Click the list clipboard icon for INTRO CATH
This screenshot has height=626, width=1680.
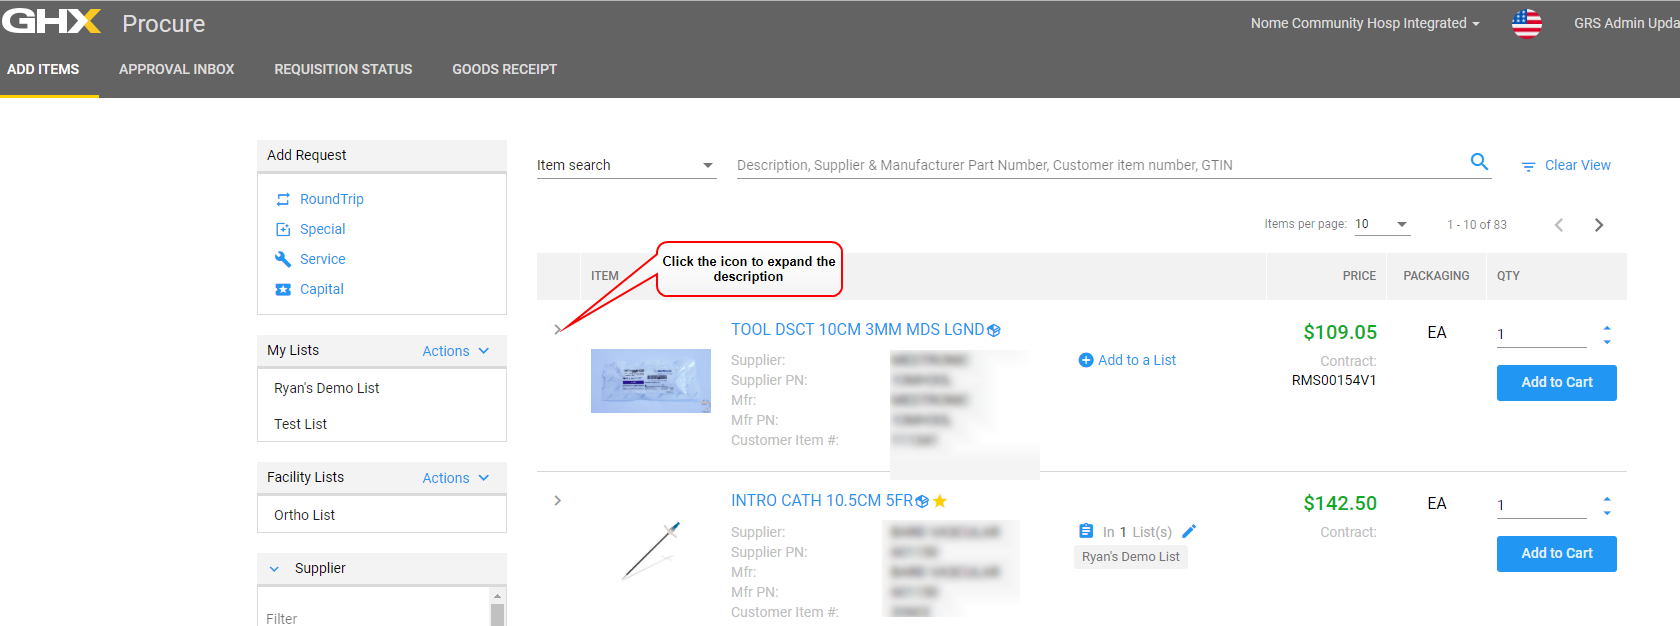pos(1086,531)
